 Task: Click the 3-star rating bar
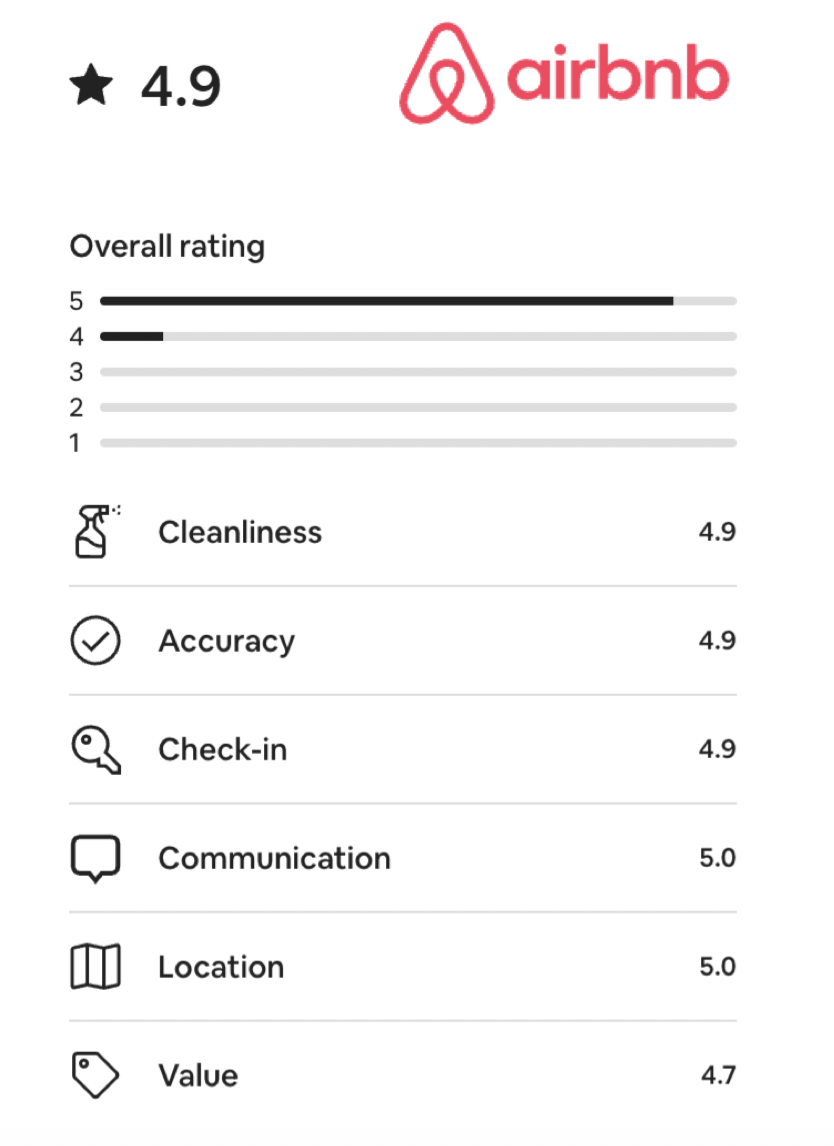418,372
